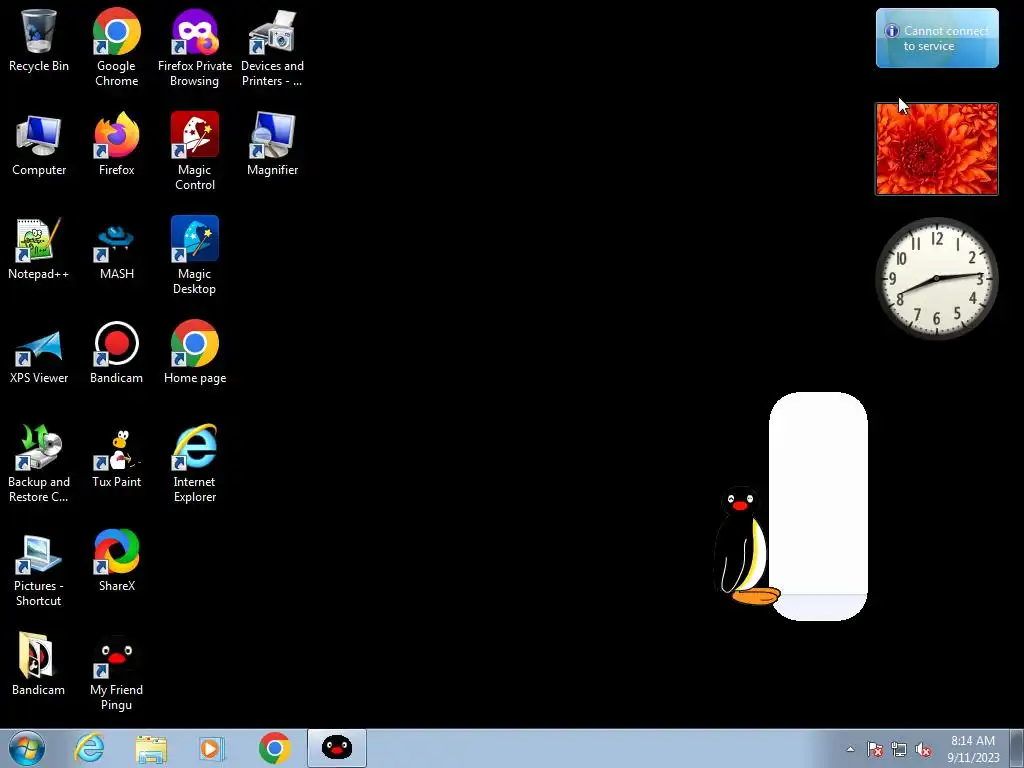Click the Action Center flag icon

click(874, 749)
